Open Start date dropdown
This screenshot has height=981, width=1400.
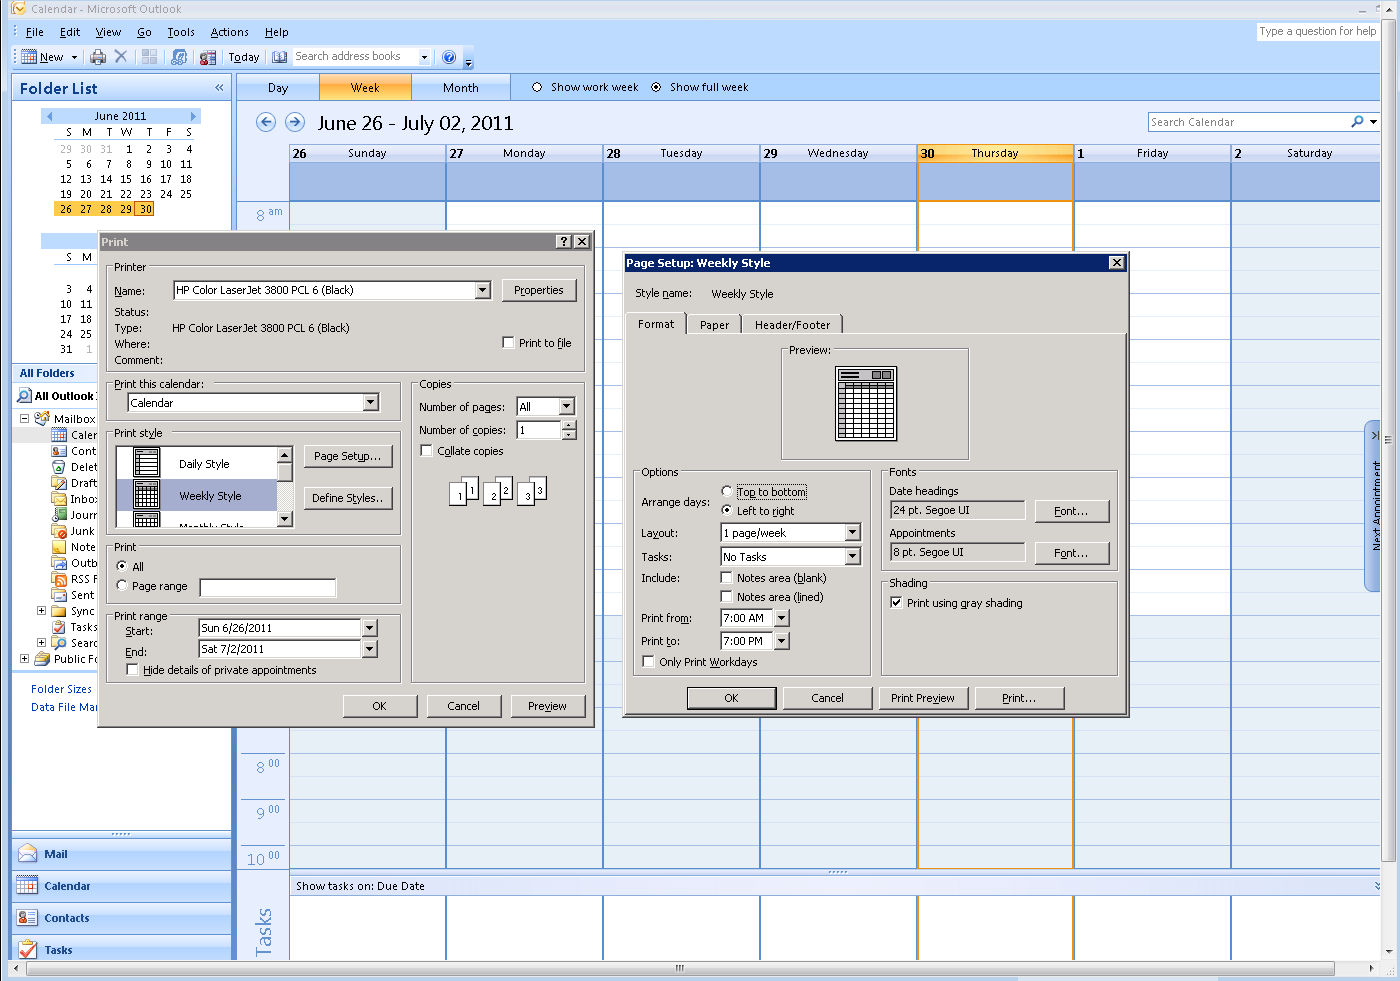click(369, 628)
